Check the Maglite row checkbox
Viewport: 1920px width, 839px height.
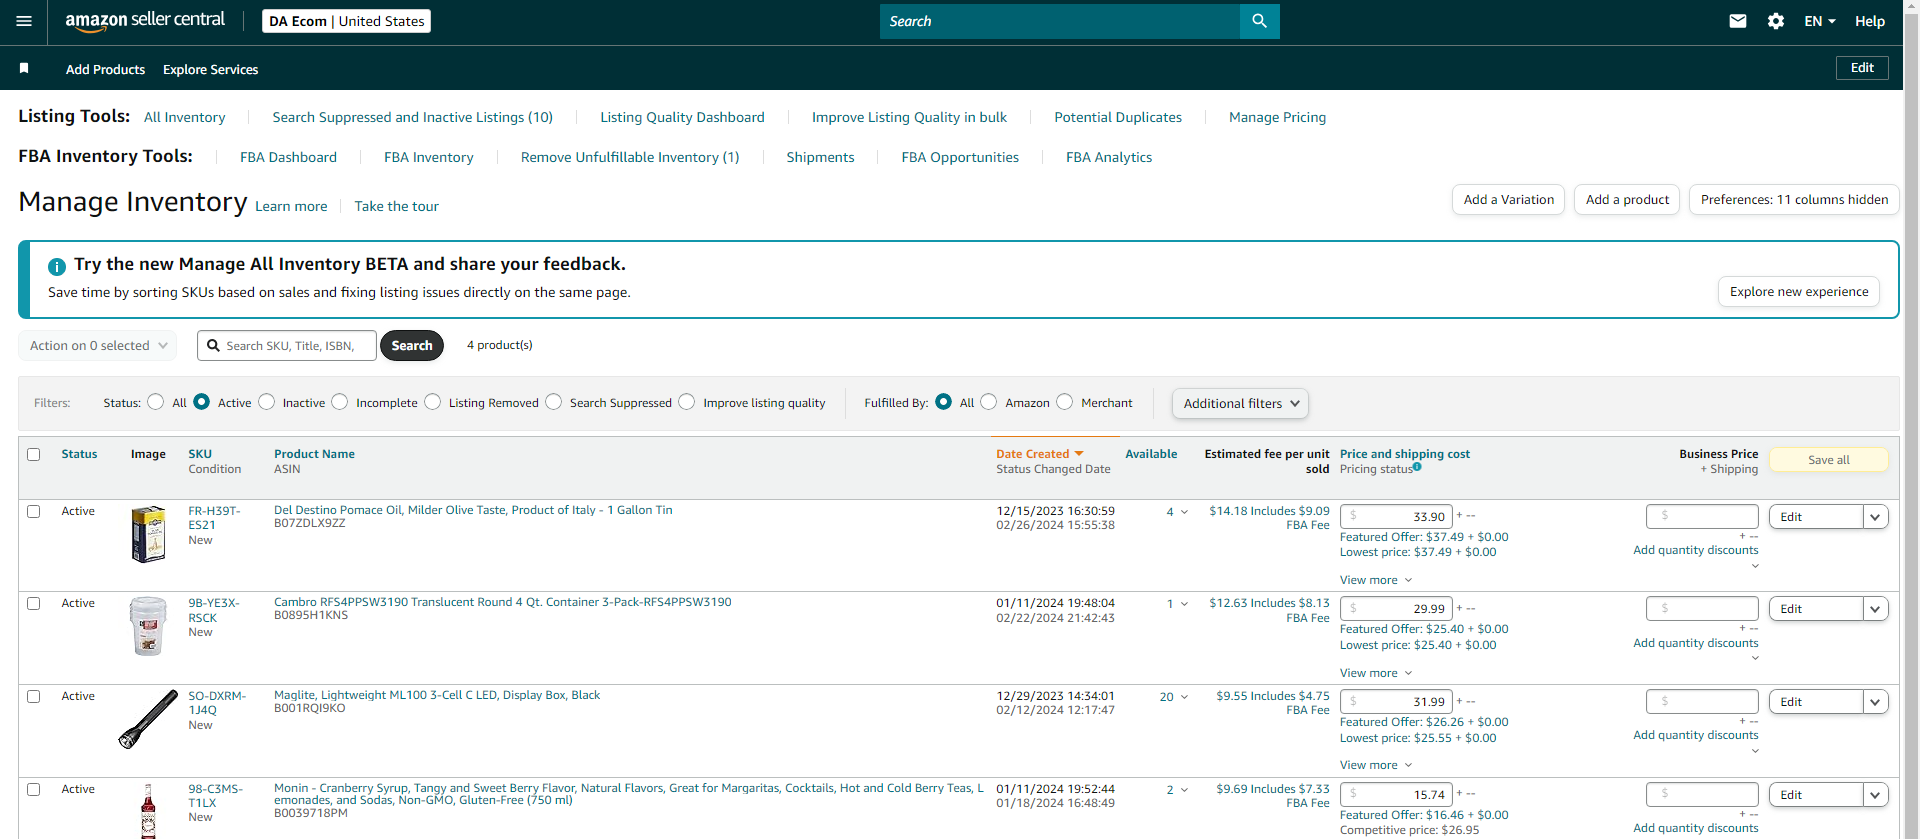coord(34,696)
